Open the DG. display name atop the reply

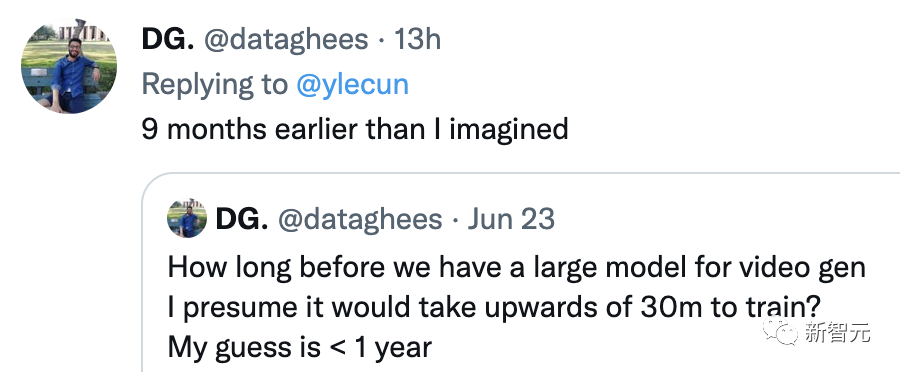click(168, 39)
